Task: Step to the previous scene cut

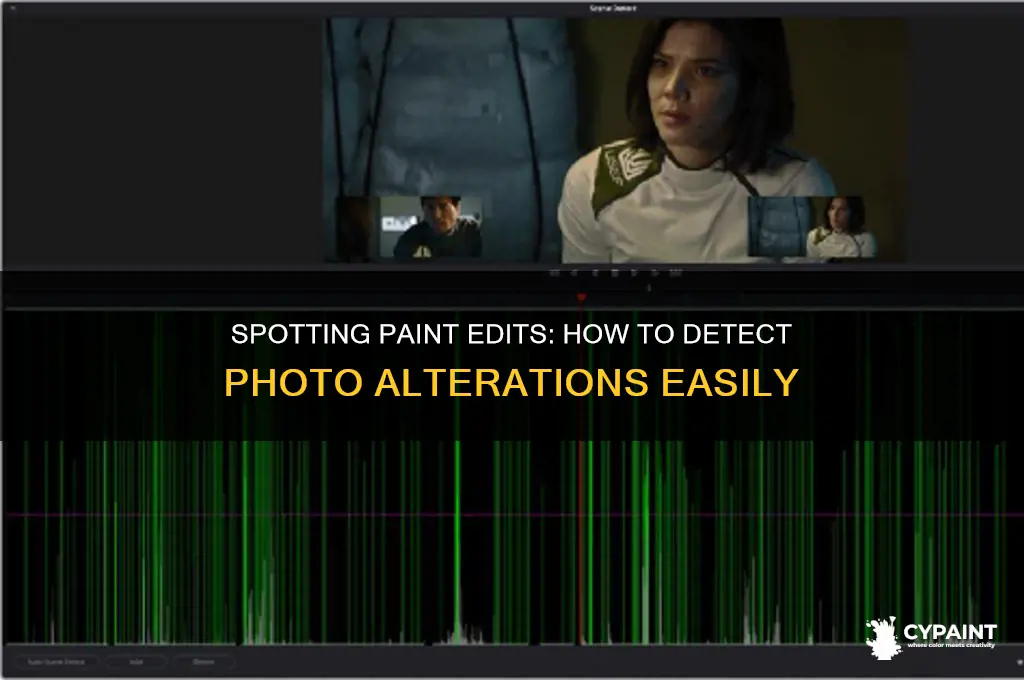Action: point(574,273)
